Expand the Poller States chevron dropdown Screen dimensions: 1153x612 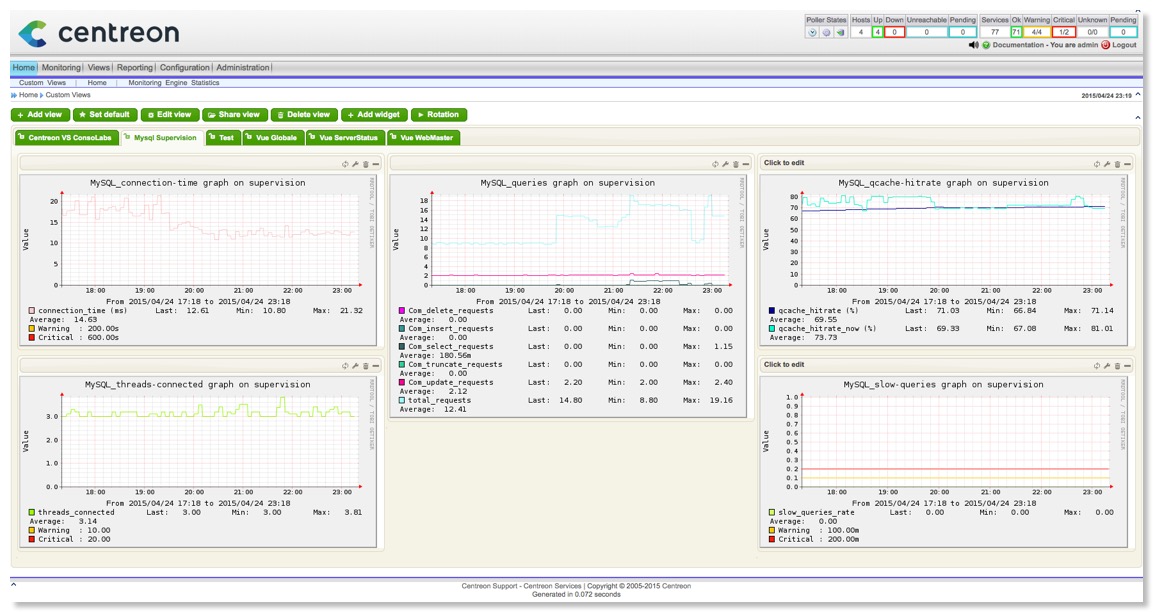812,31
